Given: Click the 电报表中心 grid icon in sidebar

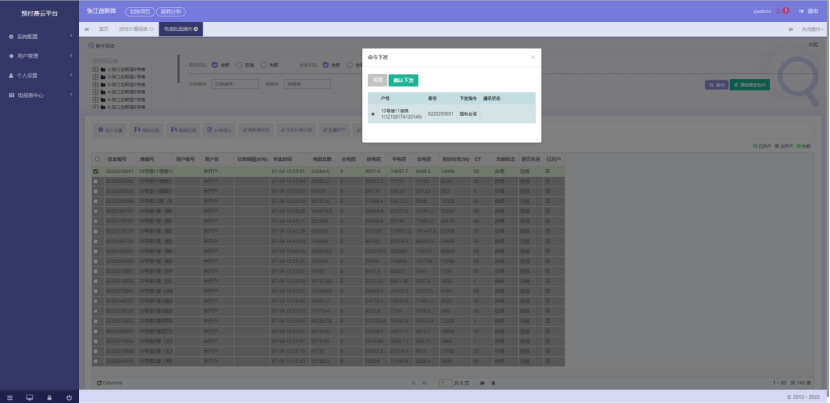Looking at the screenshot, I should [11, 94].
